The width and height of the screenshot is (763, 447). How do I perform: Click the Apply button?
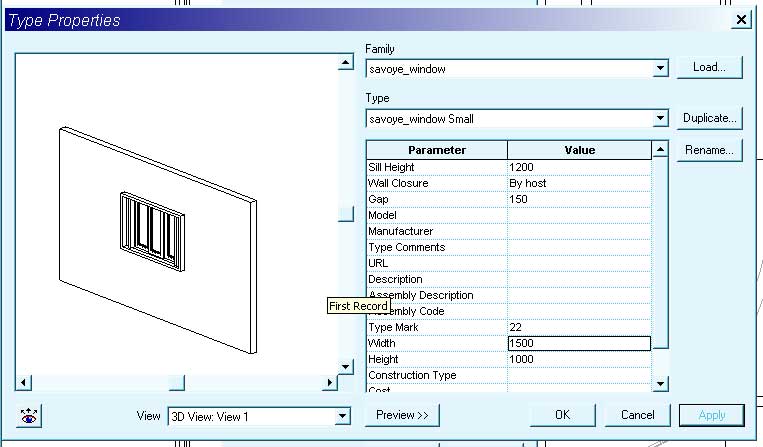tap(712, 415)
